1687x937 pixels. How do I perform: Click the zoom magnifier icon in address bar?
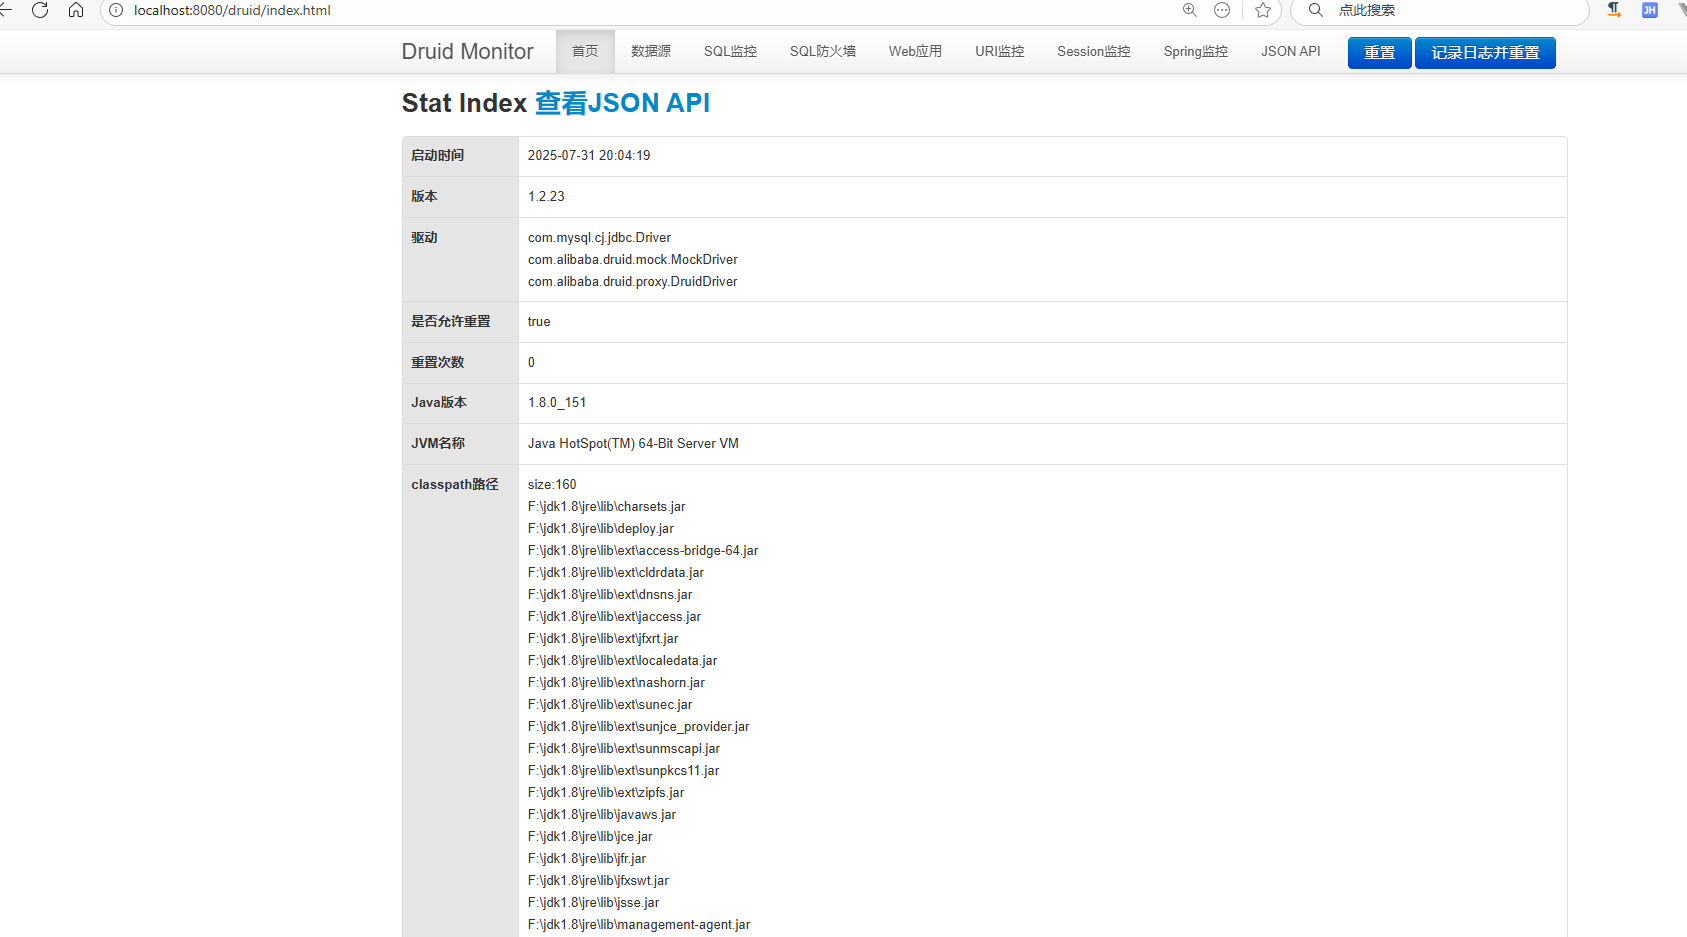pyautogui.click(x=1190, y=10)
